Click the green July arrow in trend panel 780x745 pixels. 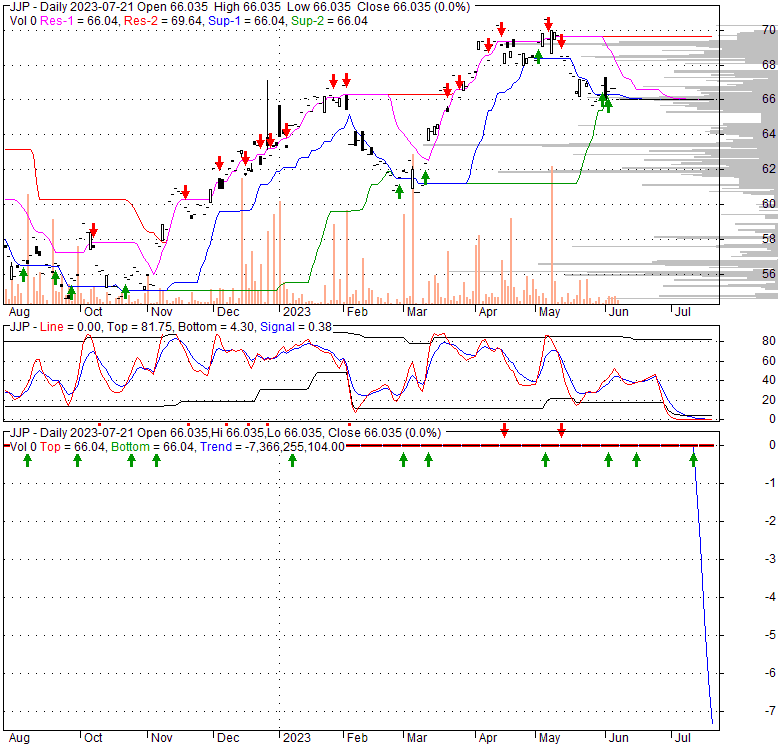tap(693, 460)
